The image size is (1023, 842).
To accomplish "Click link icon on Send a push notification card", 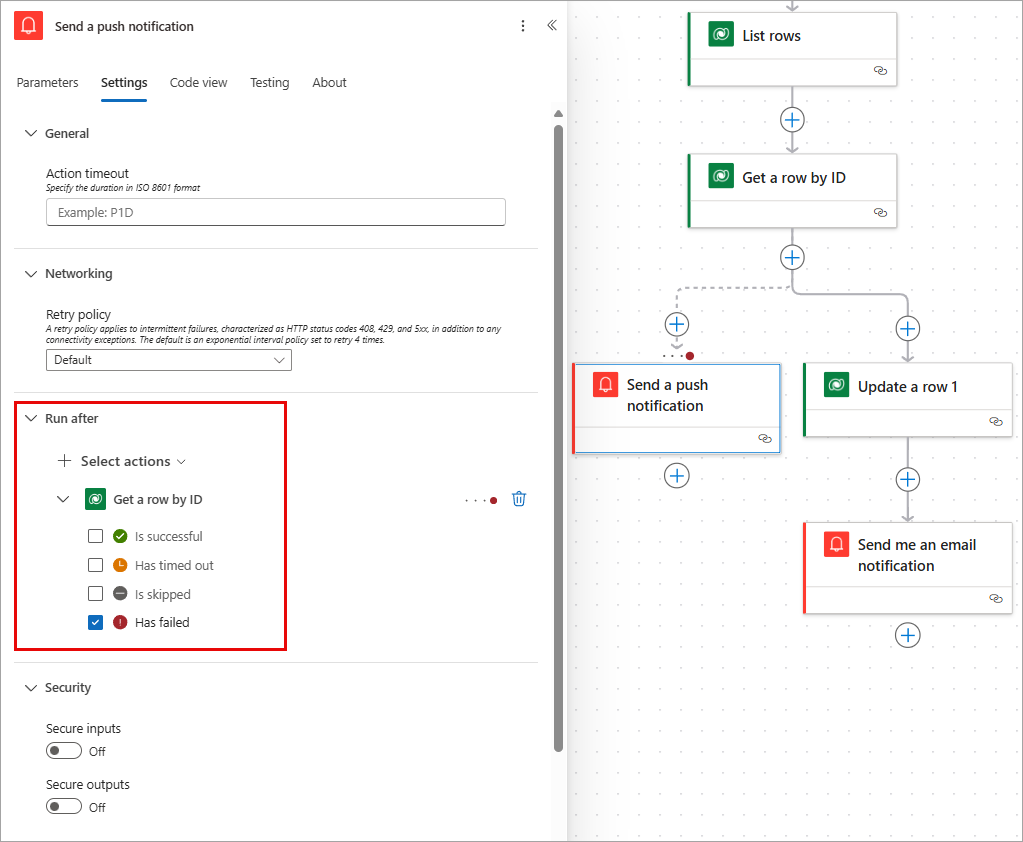I will (x=765, y=438).
